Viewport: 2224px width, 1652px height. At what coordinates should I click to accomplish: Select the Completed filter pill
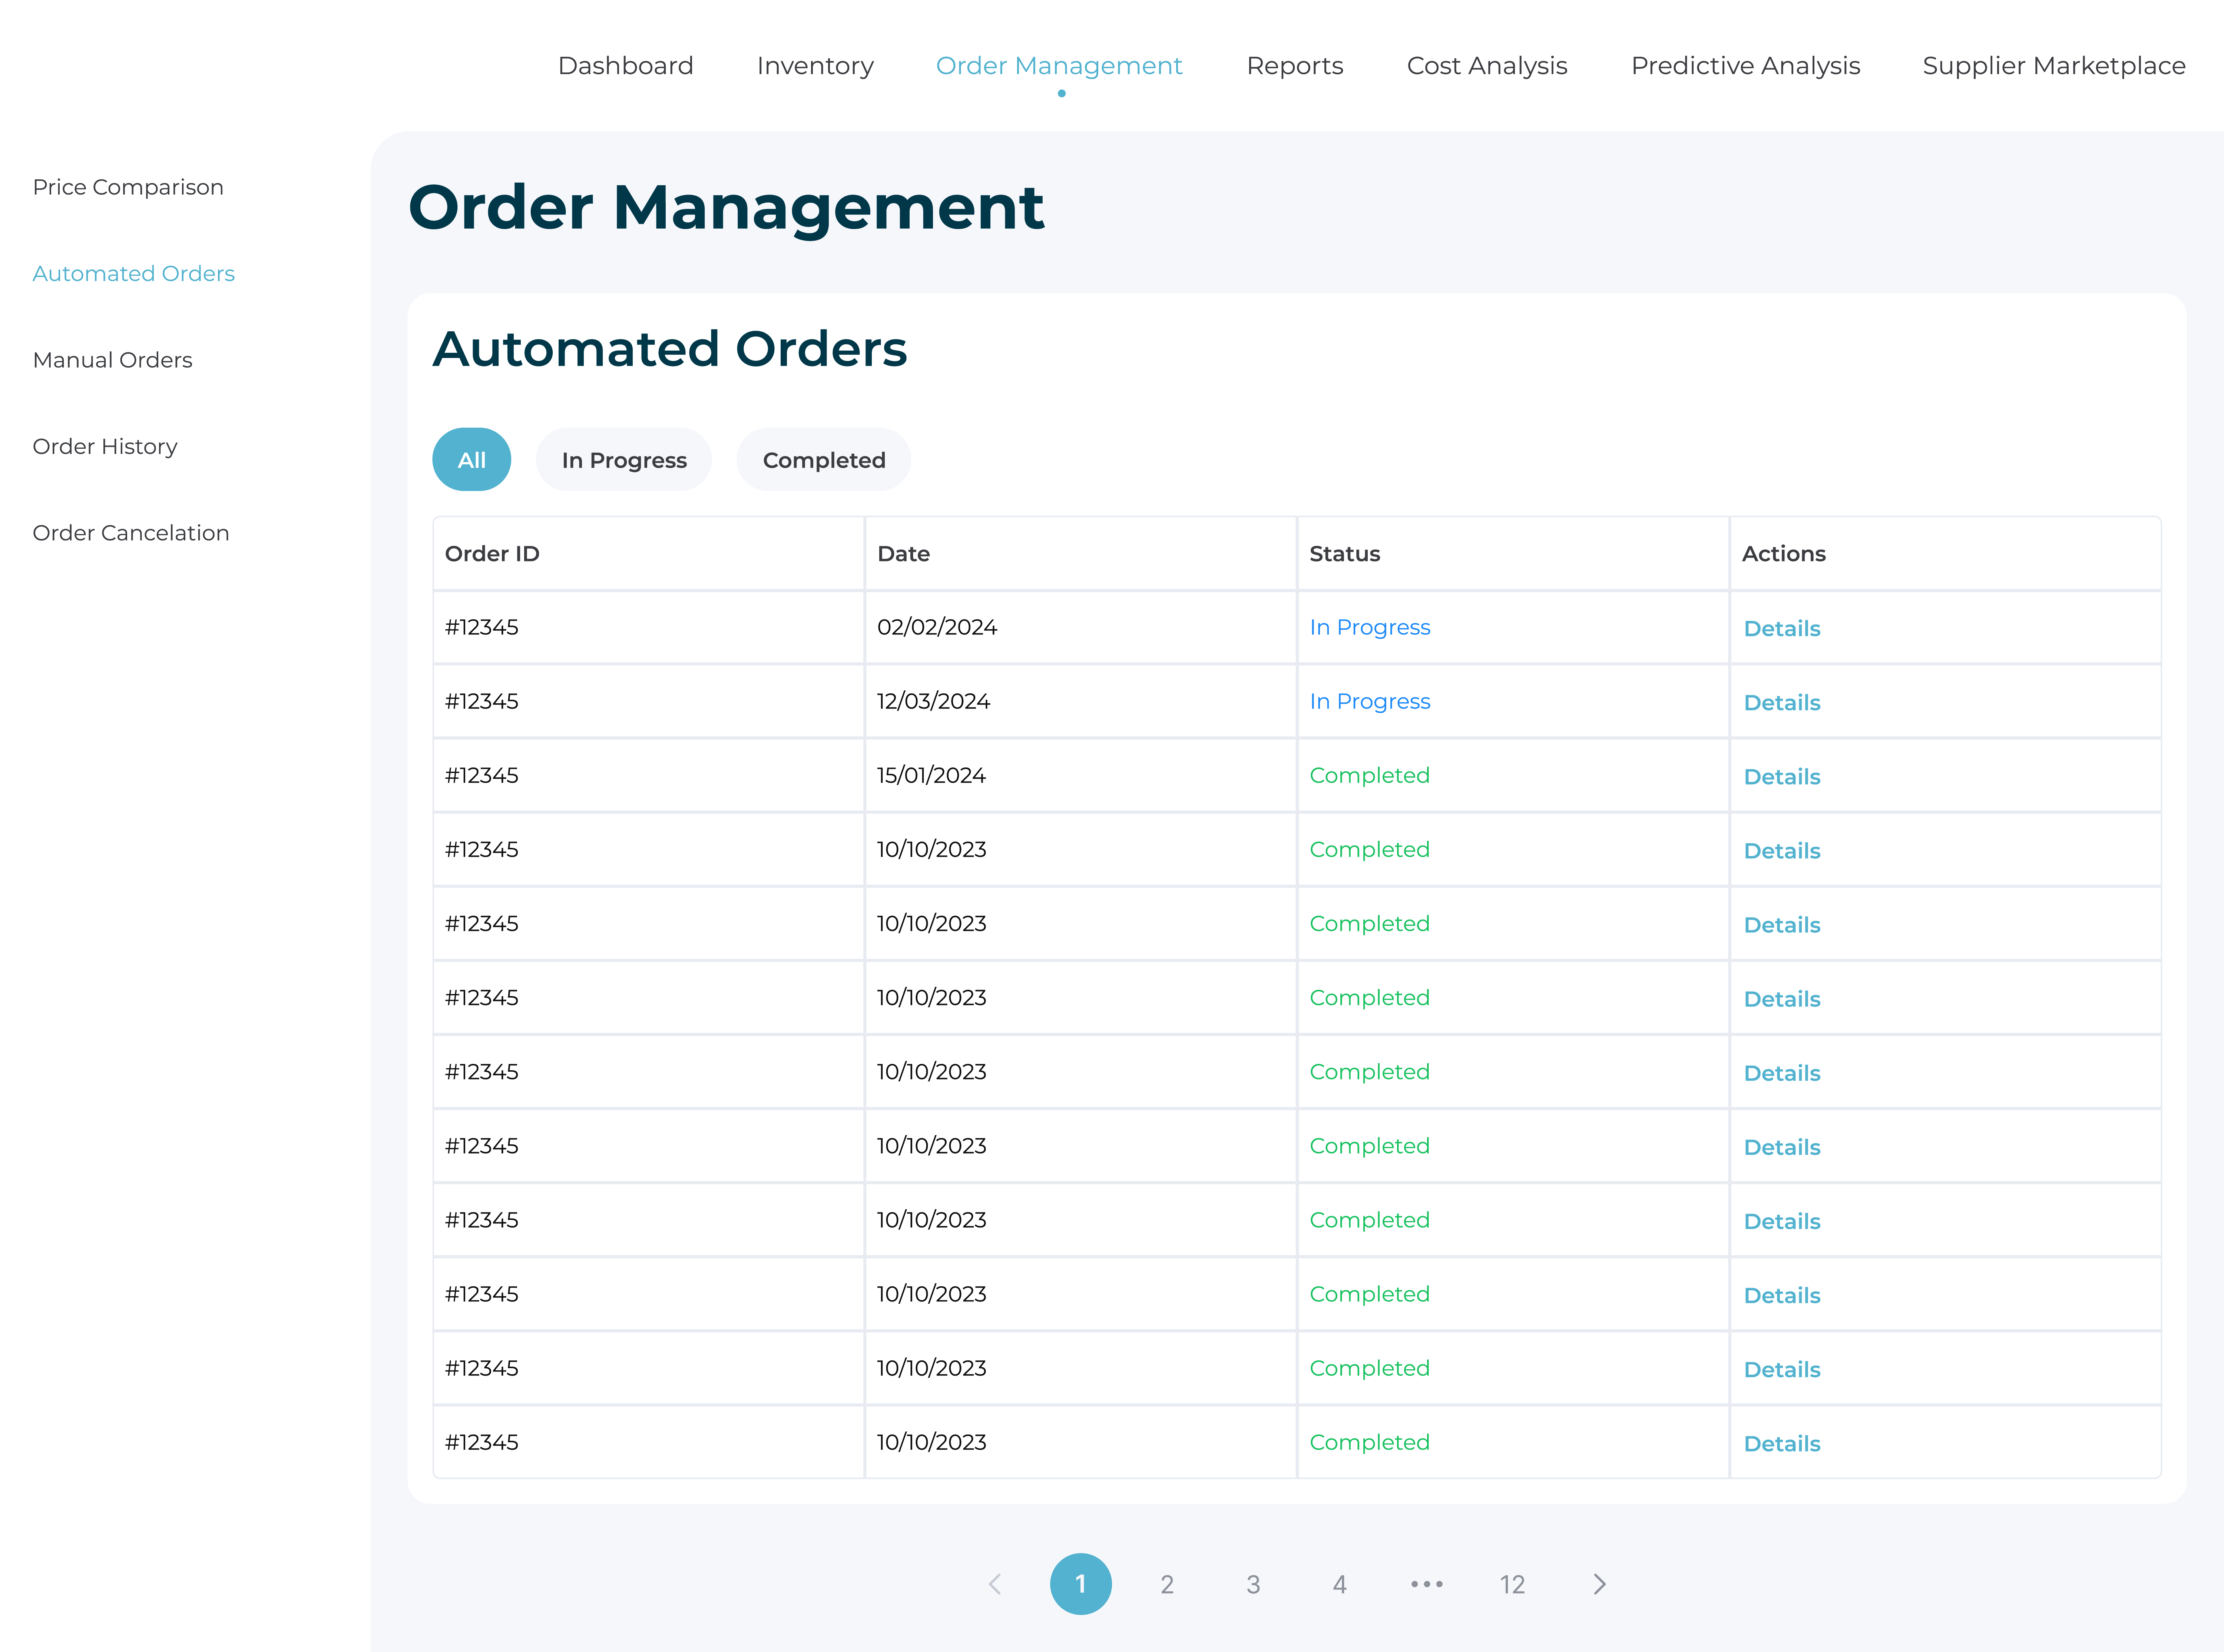[824, 460]
